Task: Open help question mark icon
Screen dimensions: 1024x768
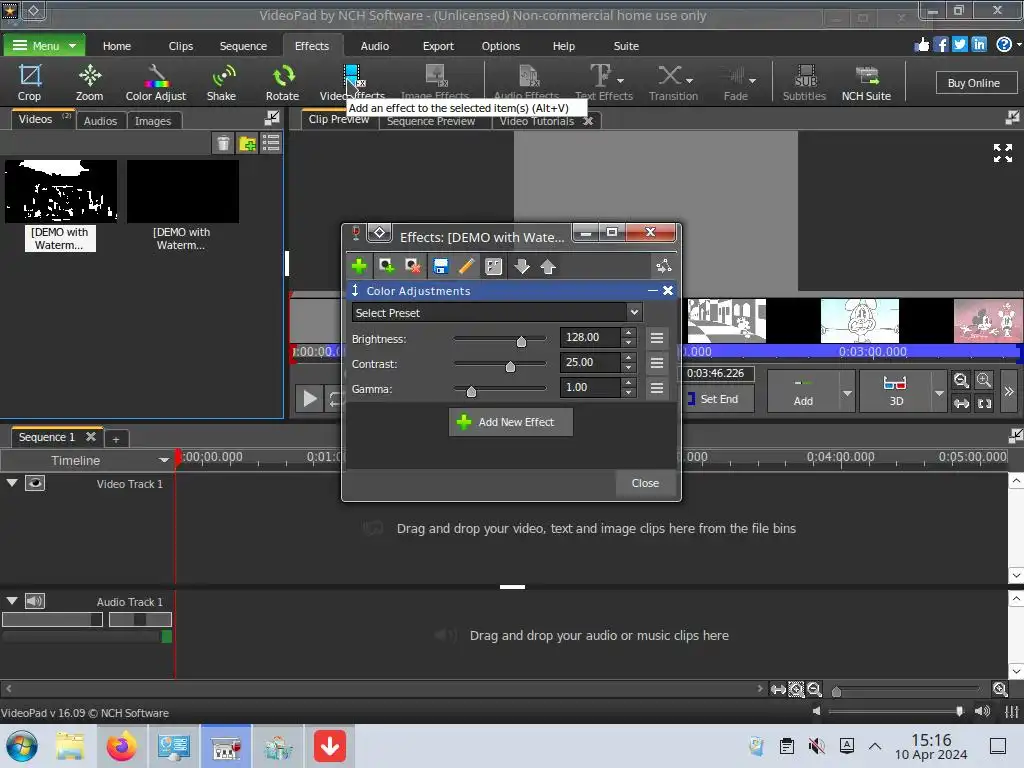Action: pyautogui.click(x=1004, y=44)
